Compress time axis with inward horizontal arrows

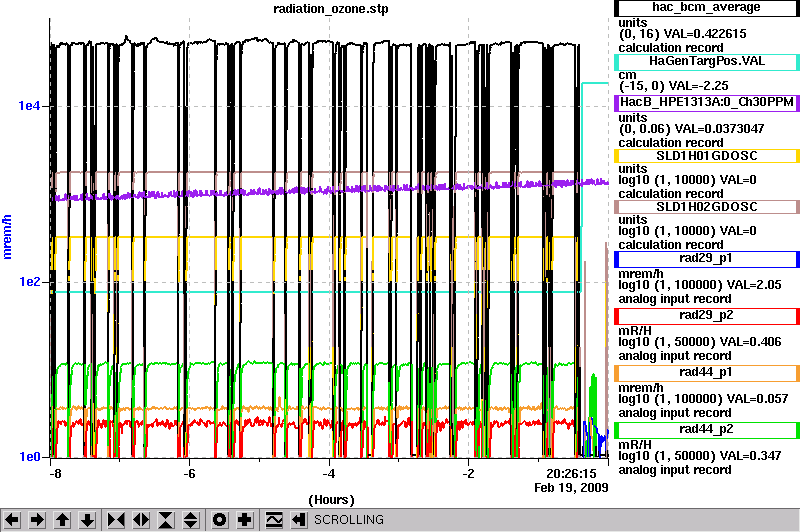(116, 520)
